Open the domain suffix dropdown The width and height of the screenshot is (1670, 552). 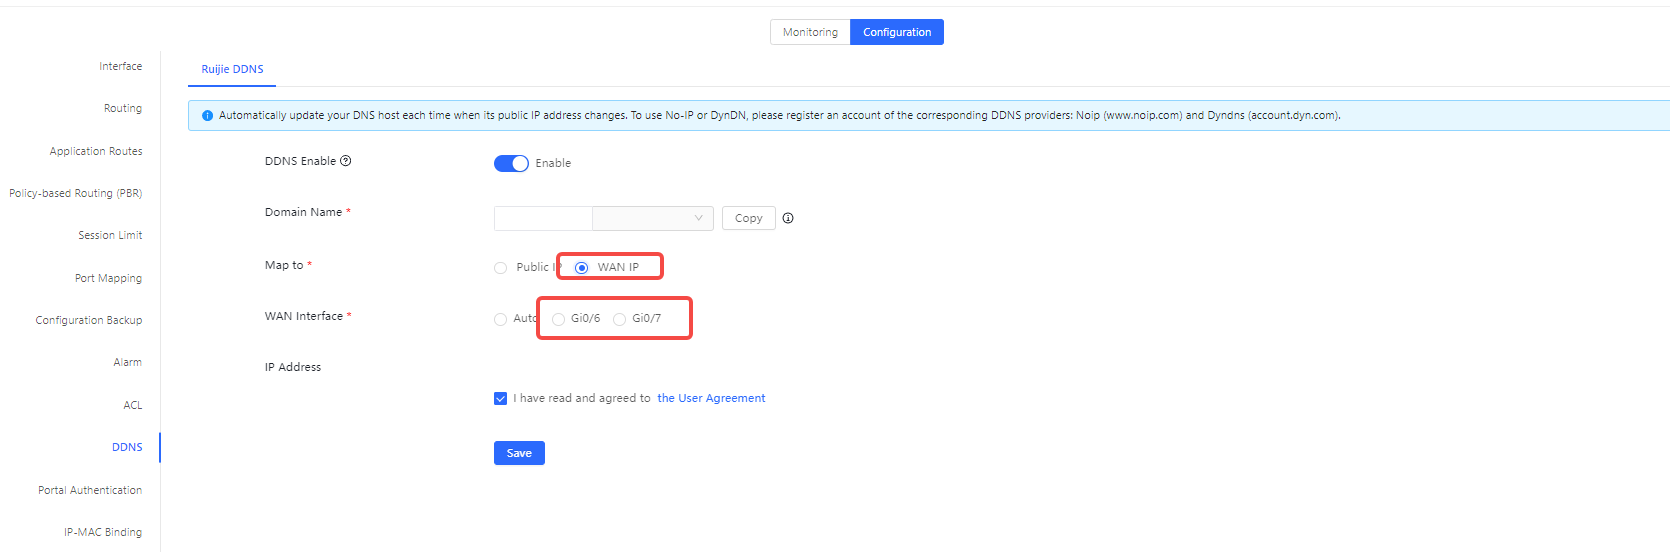(x=653, y=218)
